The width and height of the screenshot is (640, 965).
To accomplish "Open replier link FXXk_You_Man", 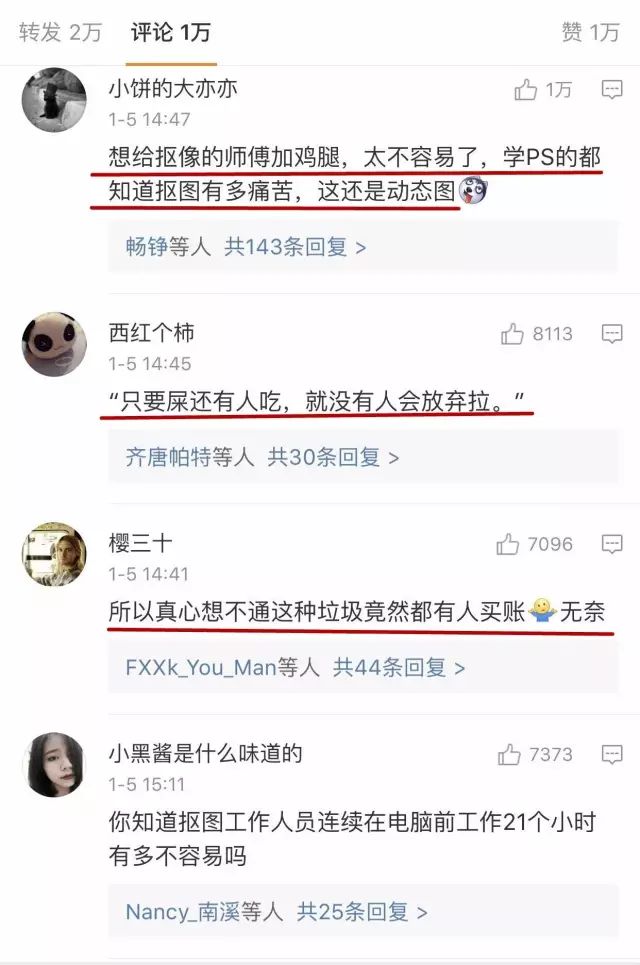I will tap(201, 668).
